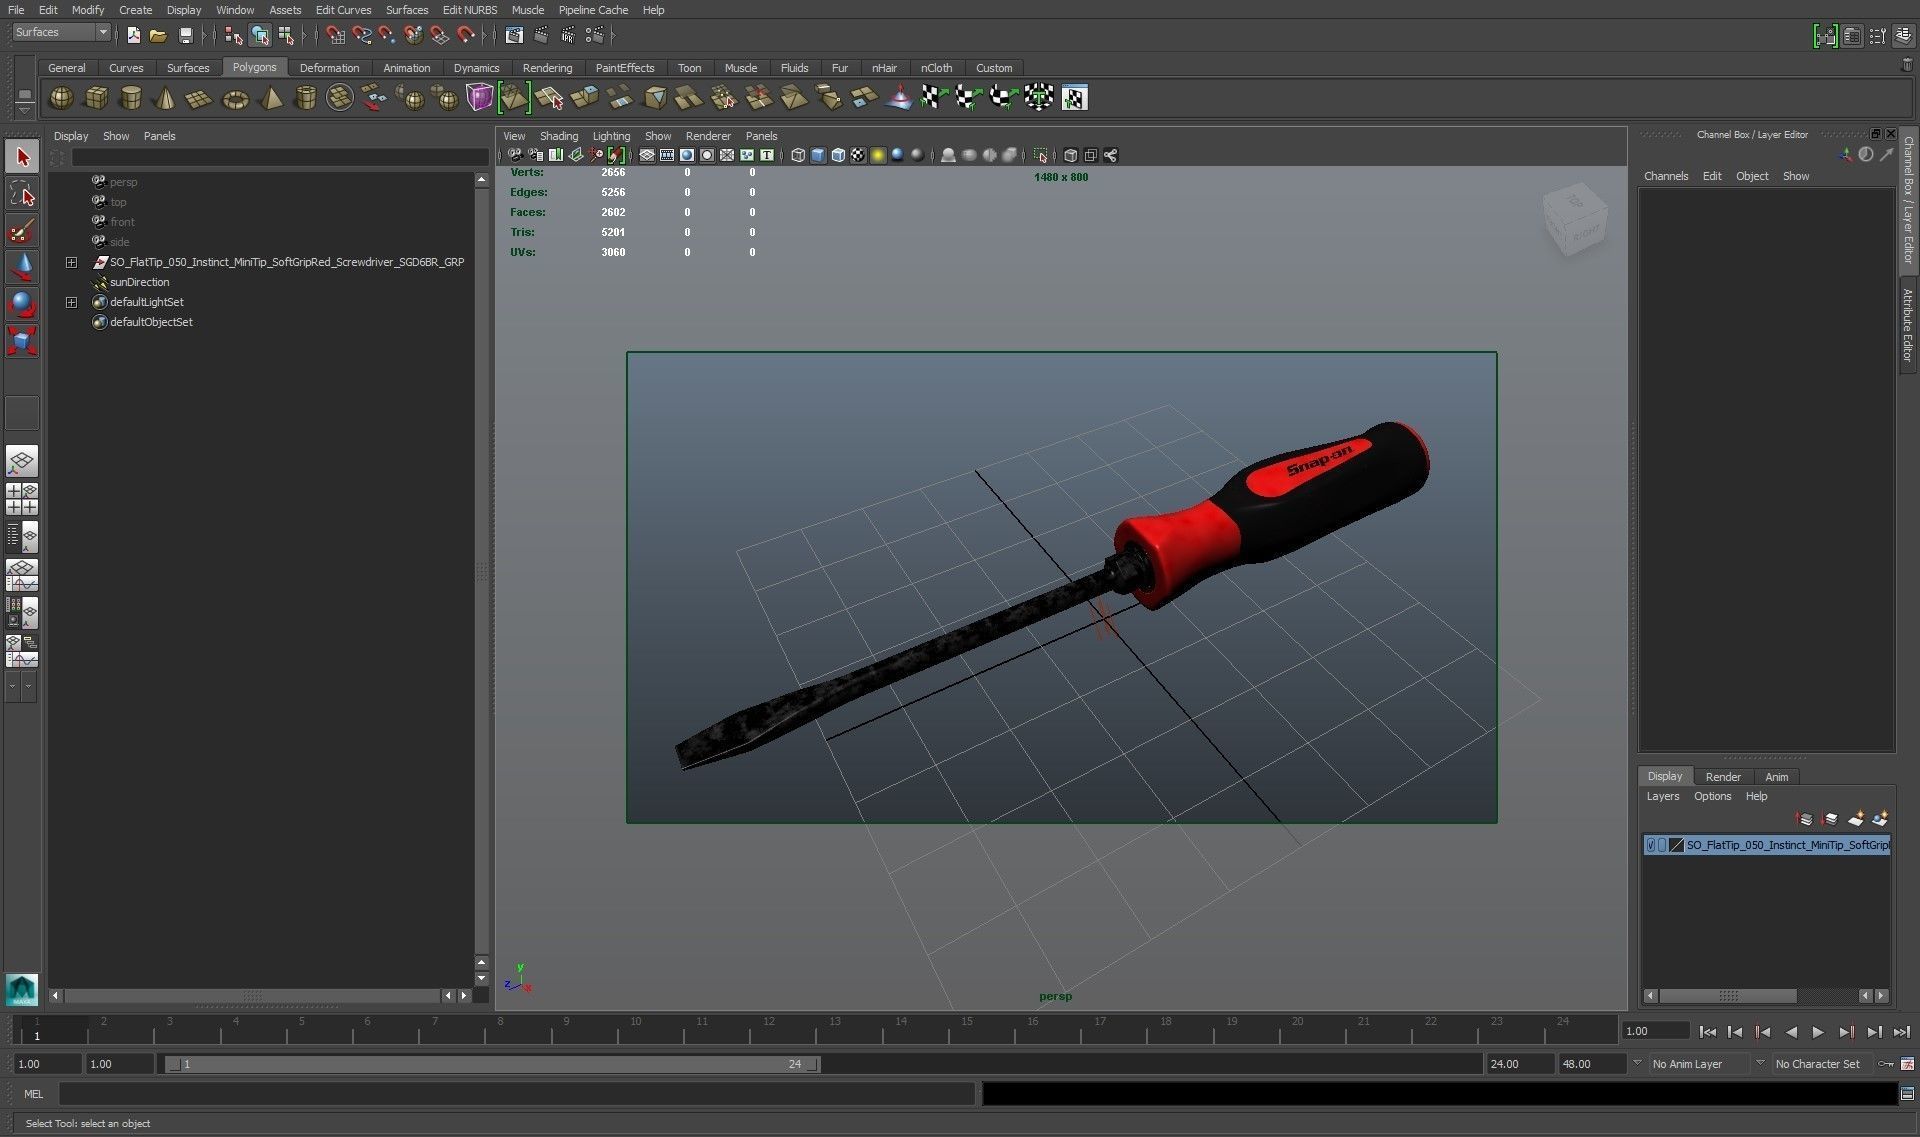The image size is (1920, 1137).
Task: Activate the Scale tool in toolbox
Action: [x=22, y=341]
